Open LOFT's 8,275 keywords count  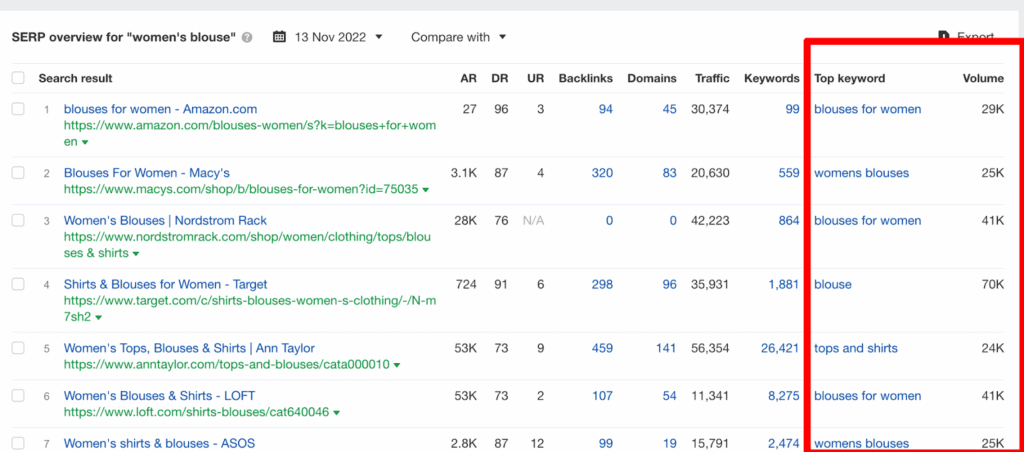(784, 396)
